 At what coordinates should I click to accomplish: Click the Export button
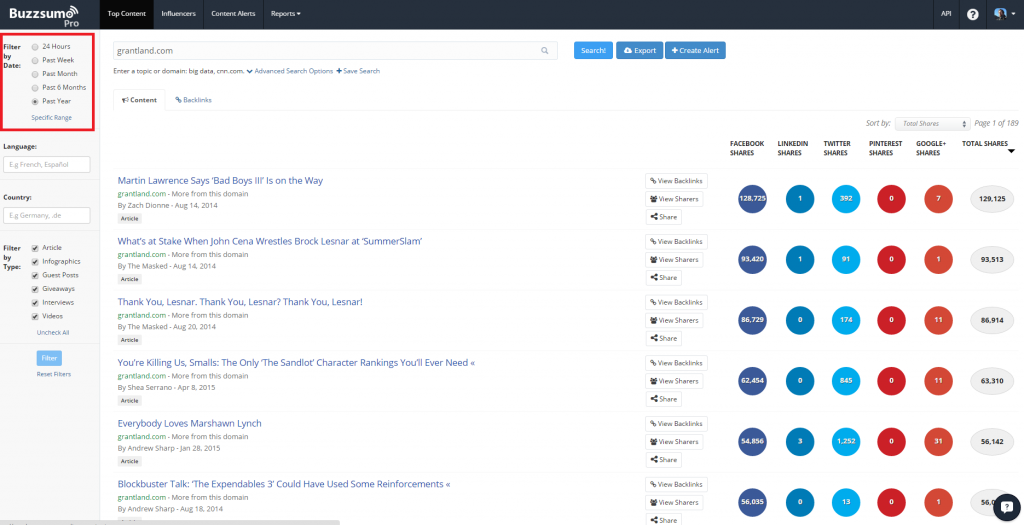coord(639,50)
